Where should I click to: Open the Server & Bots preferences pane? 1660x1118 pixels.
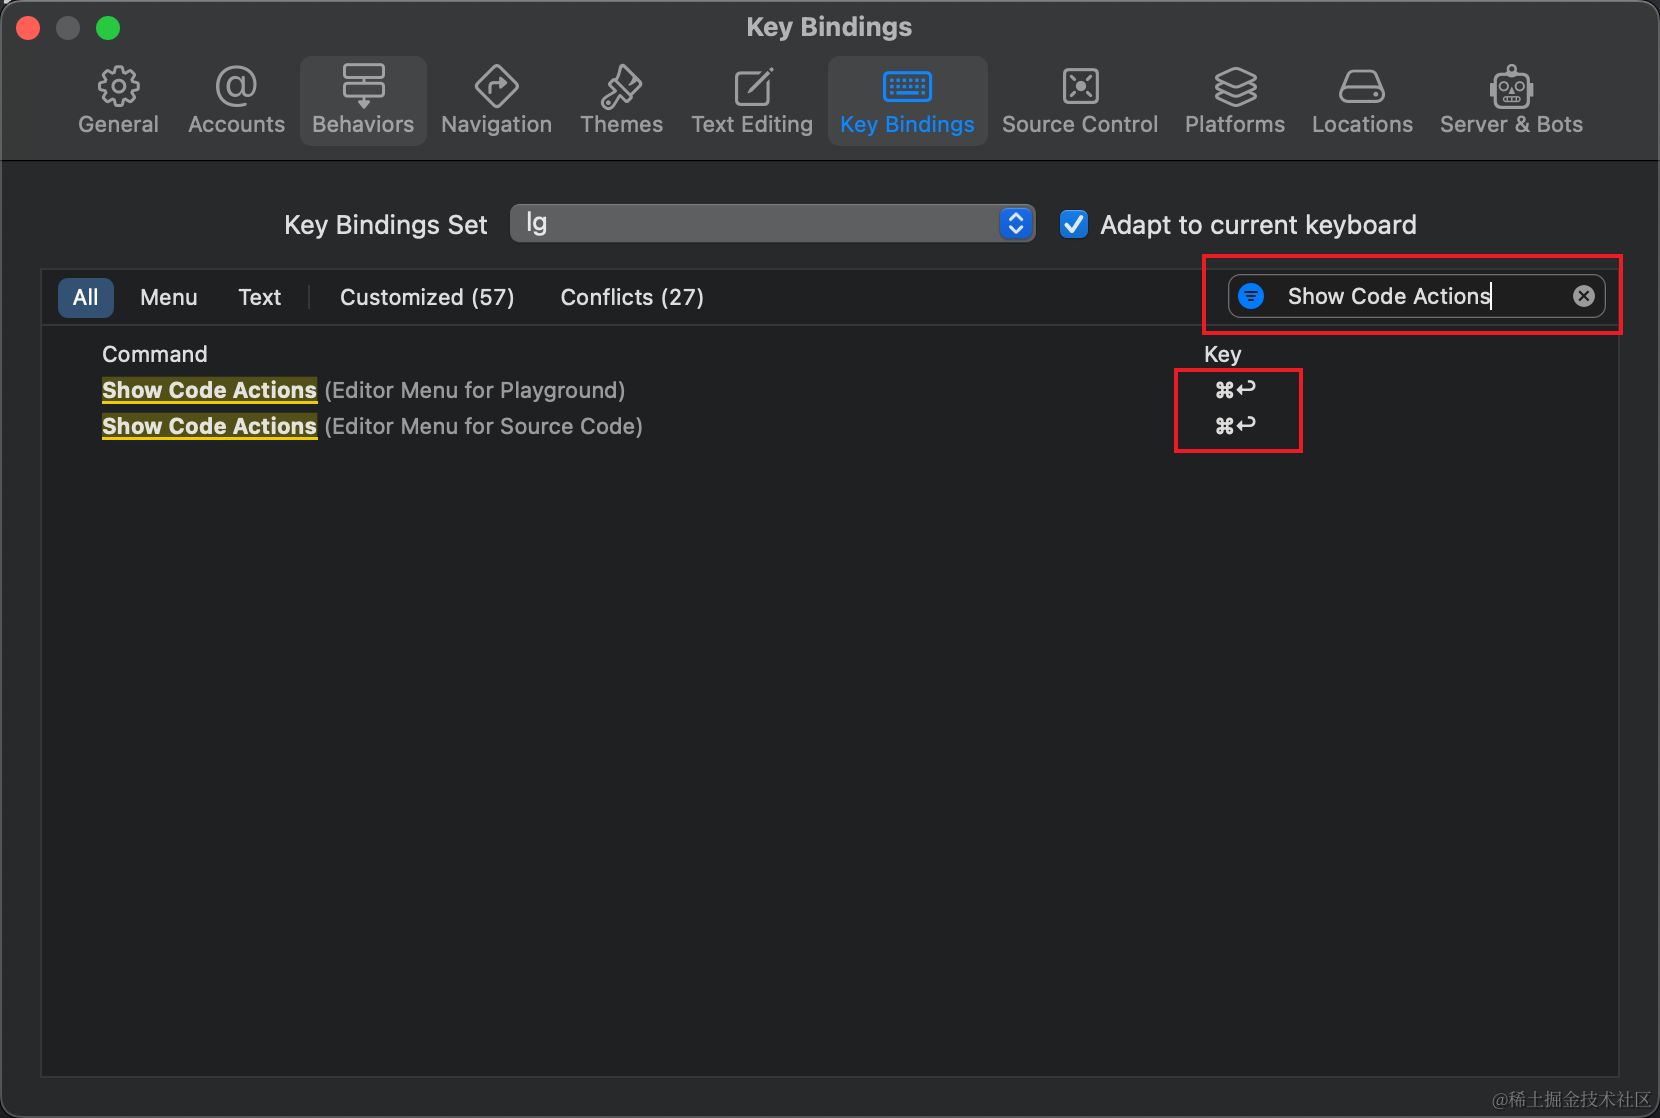click(1511, 101)
